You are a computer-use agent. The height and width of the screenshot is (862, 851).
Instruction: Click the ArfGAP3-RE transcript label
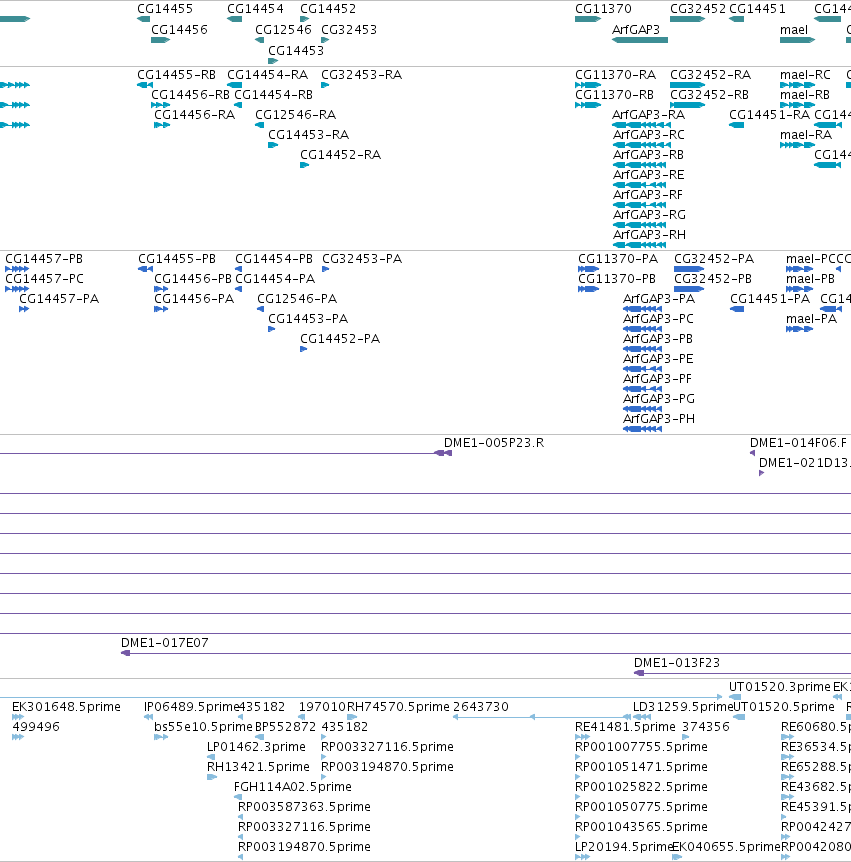click(x=649, y=175)
